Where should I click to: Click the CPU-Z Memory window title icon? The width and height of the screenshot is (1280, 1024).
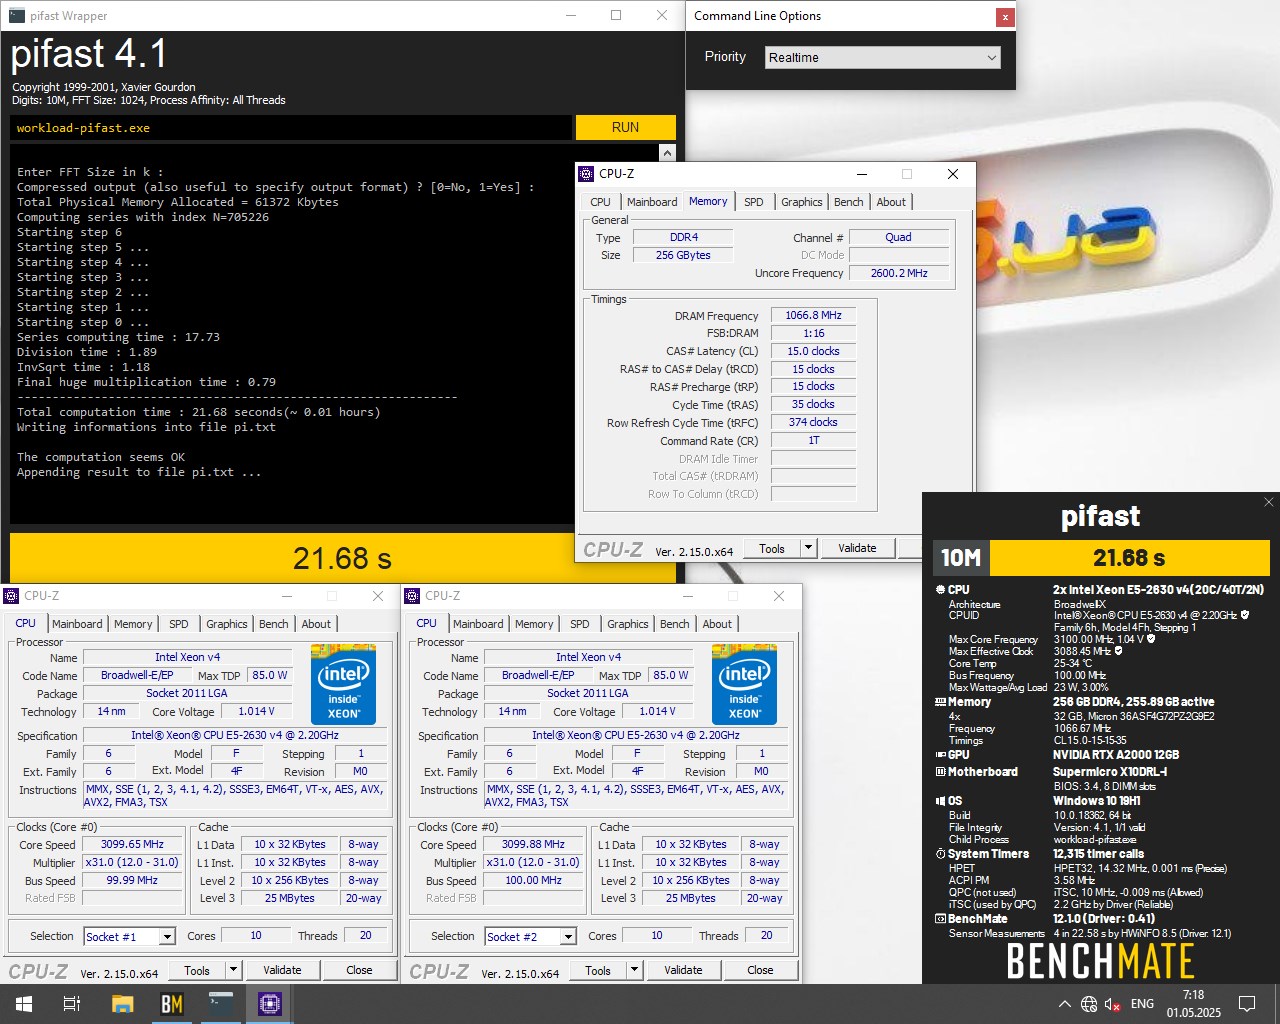587,173
